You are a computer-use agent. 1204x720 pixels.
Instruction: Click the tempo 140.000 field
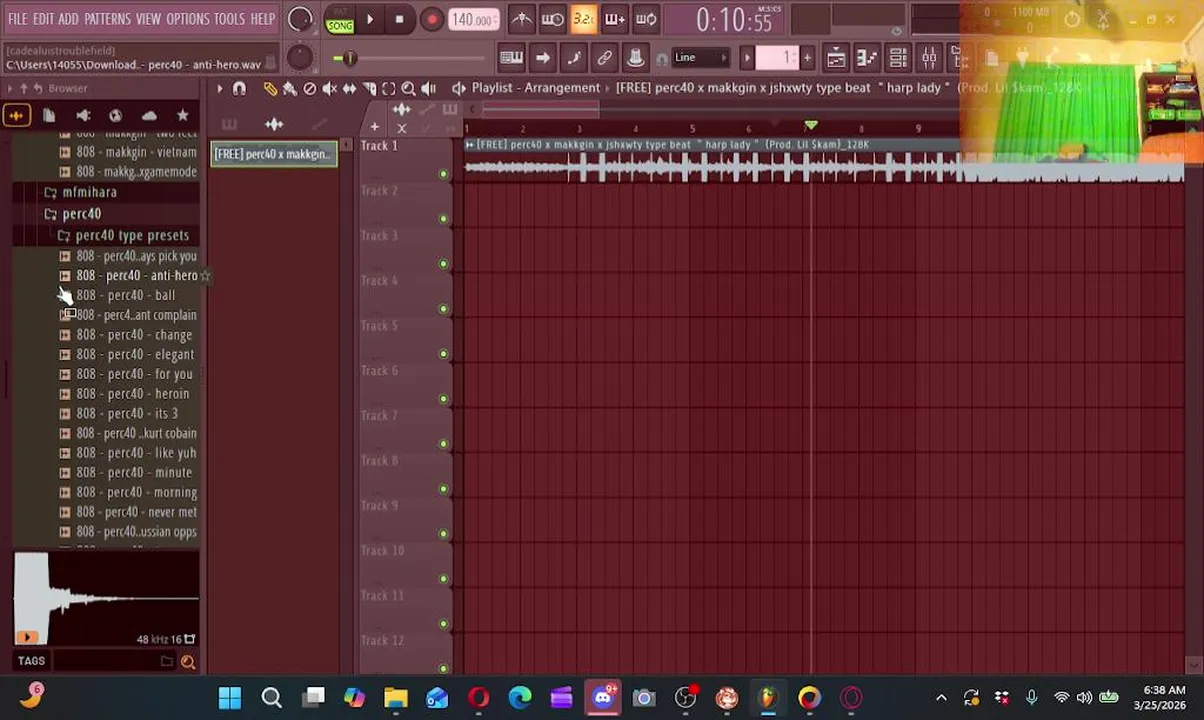(x=473, y=19)
